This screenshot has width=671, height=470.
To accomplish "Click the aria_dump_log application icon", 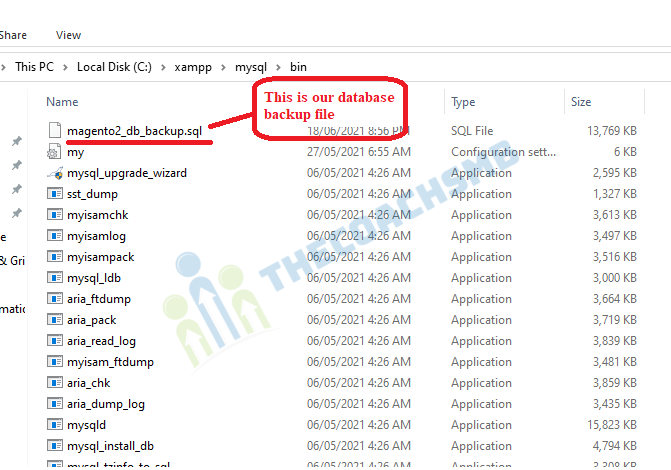I will [x=55, y=403].
